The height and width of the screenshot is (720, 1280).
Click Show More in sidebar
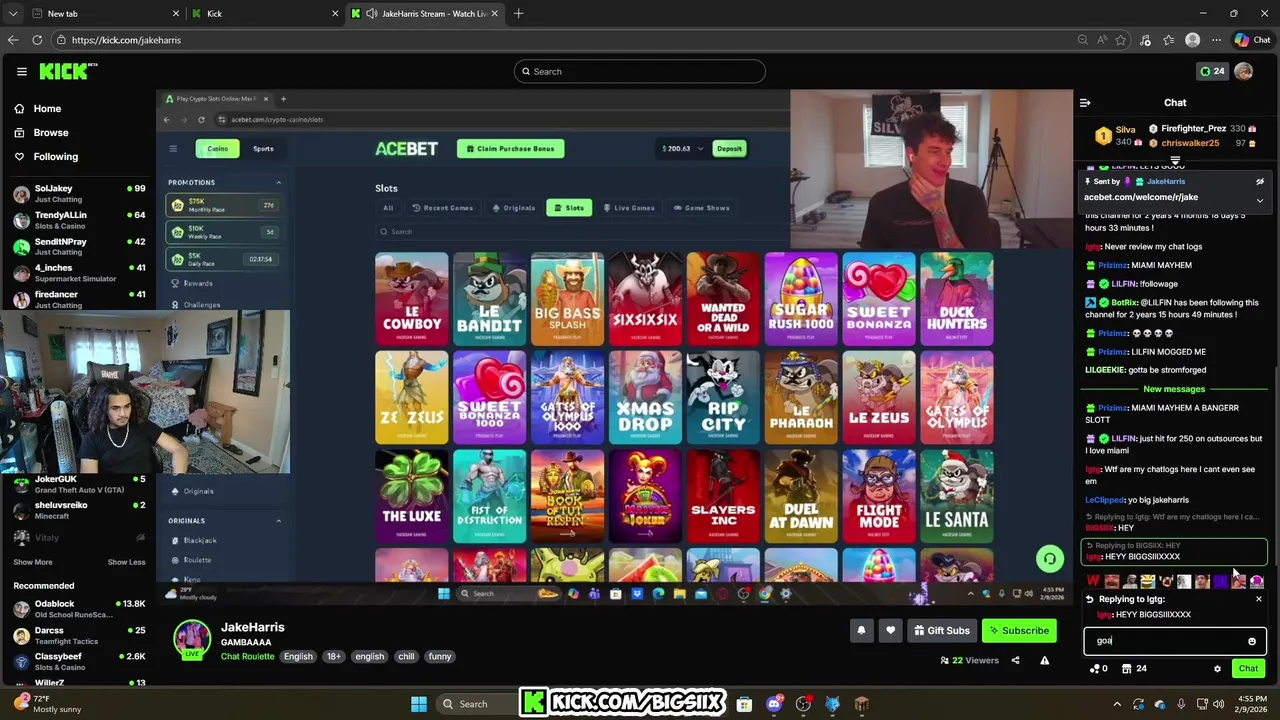[33, 562]
